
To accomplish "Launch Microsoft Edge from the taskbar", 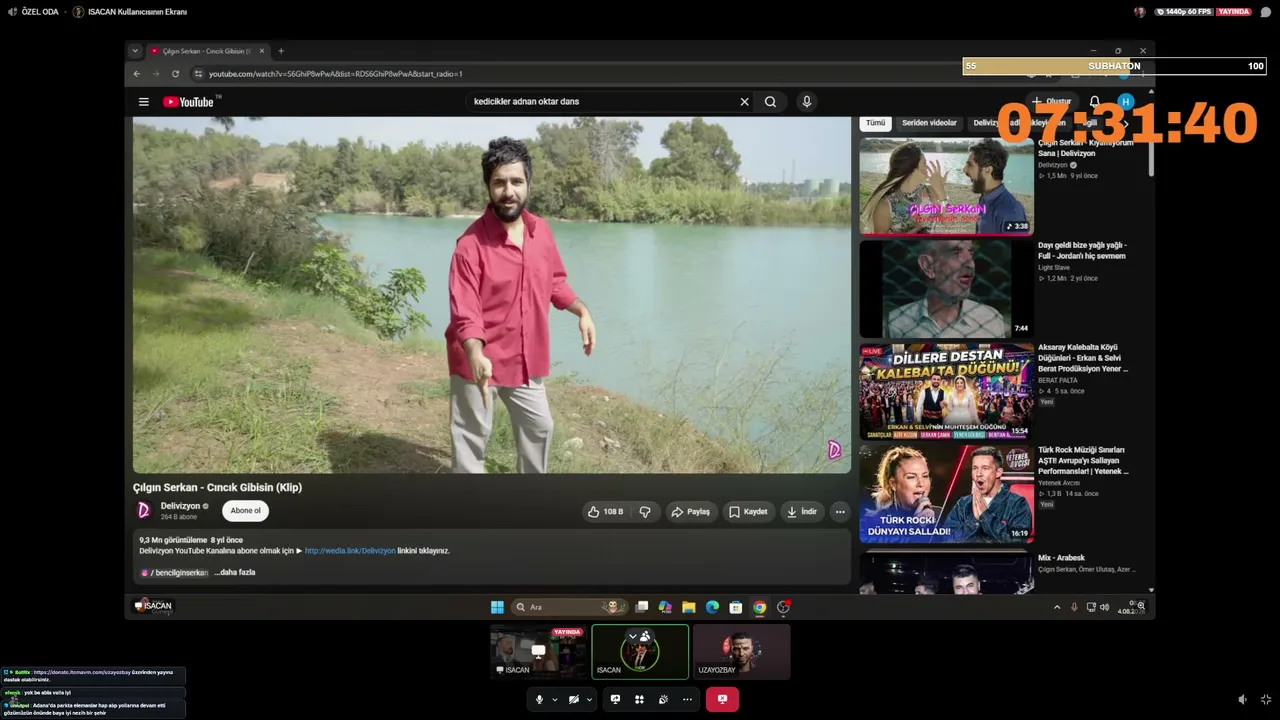I will [x=712, y=607].
